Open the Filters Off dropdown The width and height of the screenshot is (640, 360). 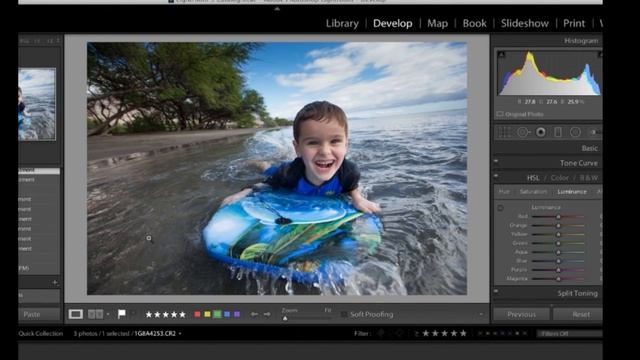570,333
